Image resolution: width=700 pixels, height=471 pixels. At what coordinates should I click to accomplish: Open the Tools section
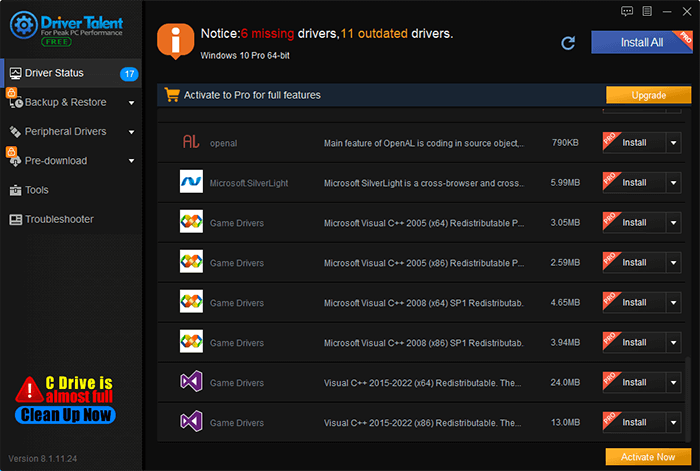point(71,190)
